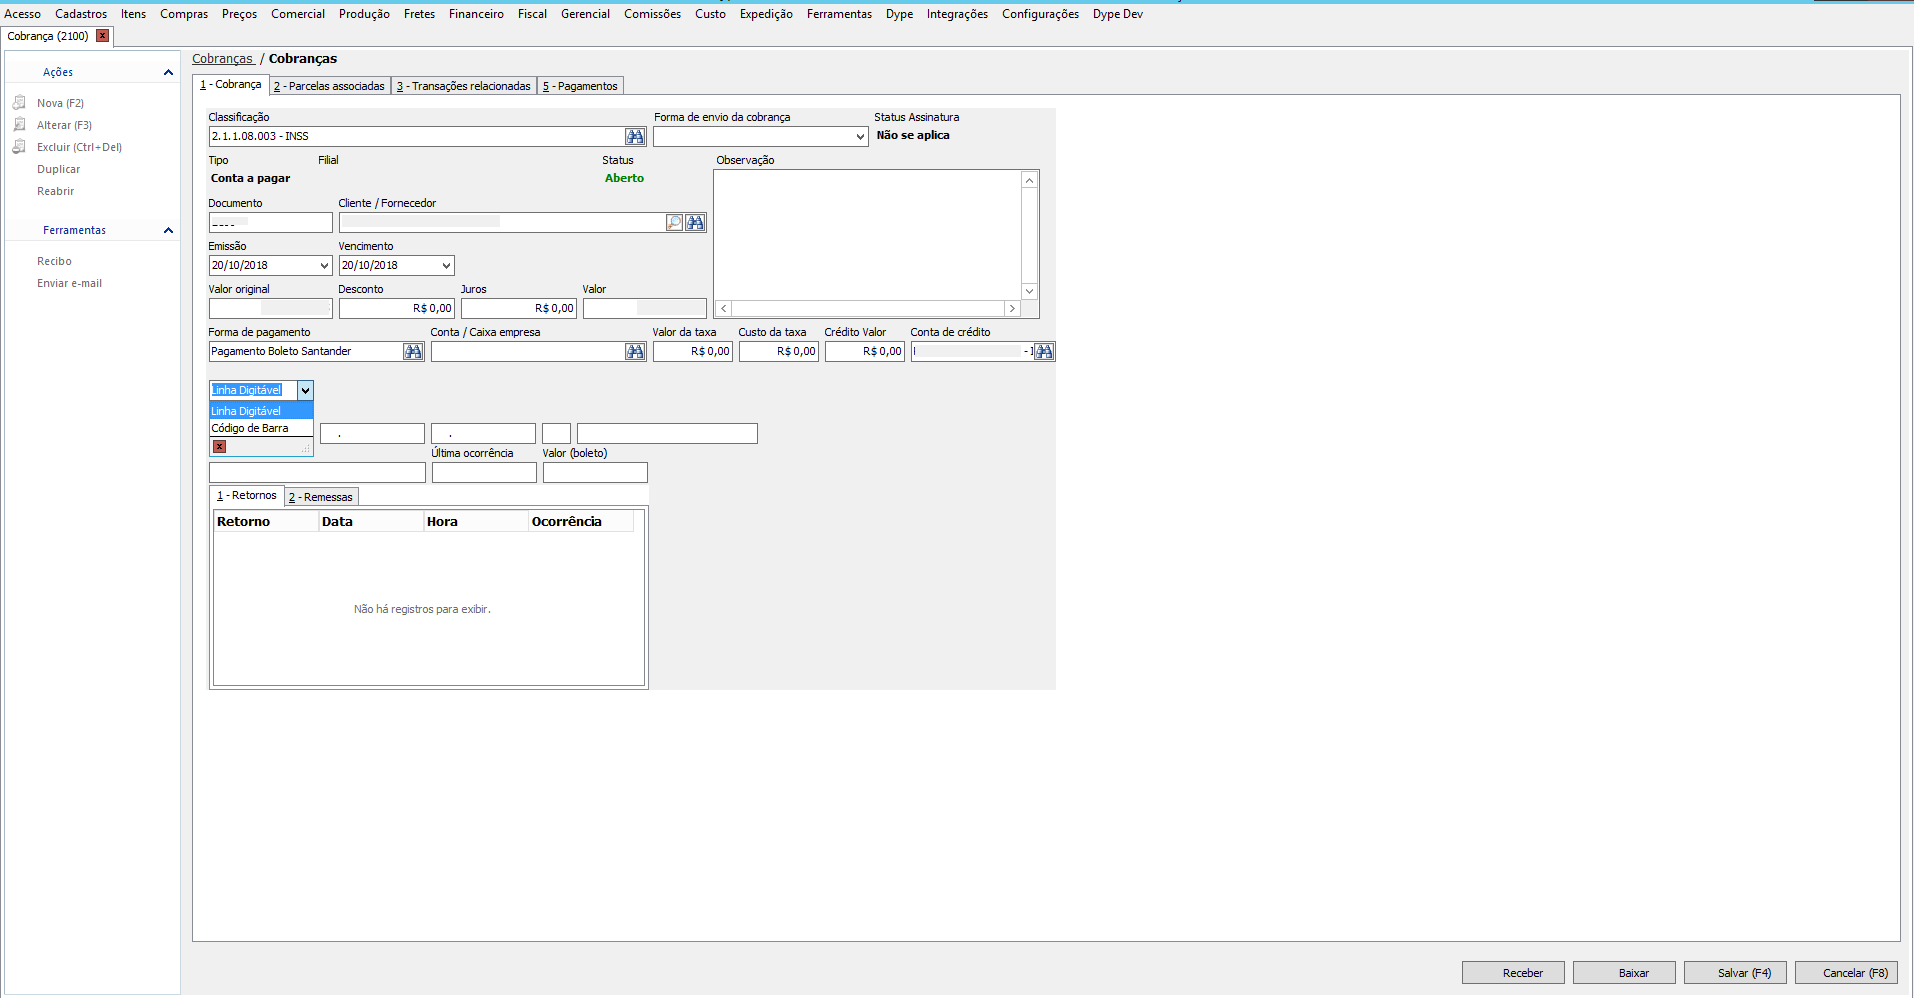Open the Configurações menu

coord(1040,14)
